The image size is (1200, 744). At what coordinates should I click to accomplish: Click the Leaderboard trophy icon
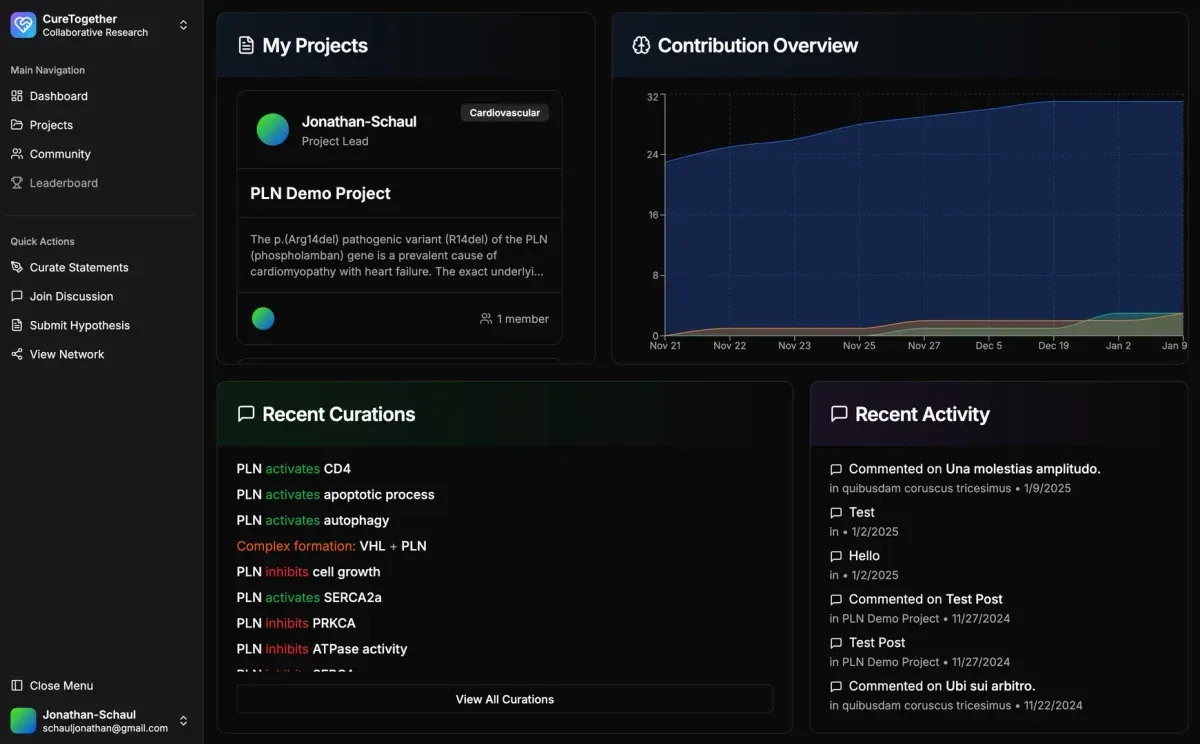[x=17, y=183]
